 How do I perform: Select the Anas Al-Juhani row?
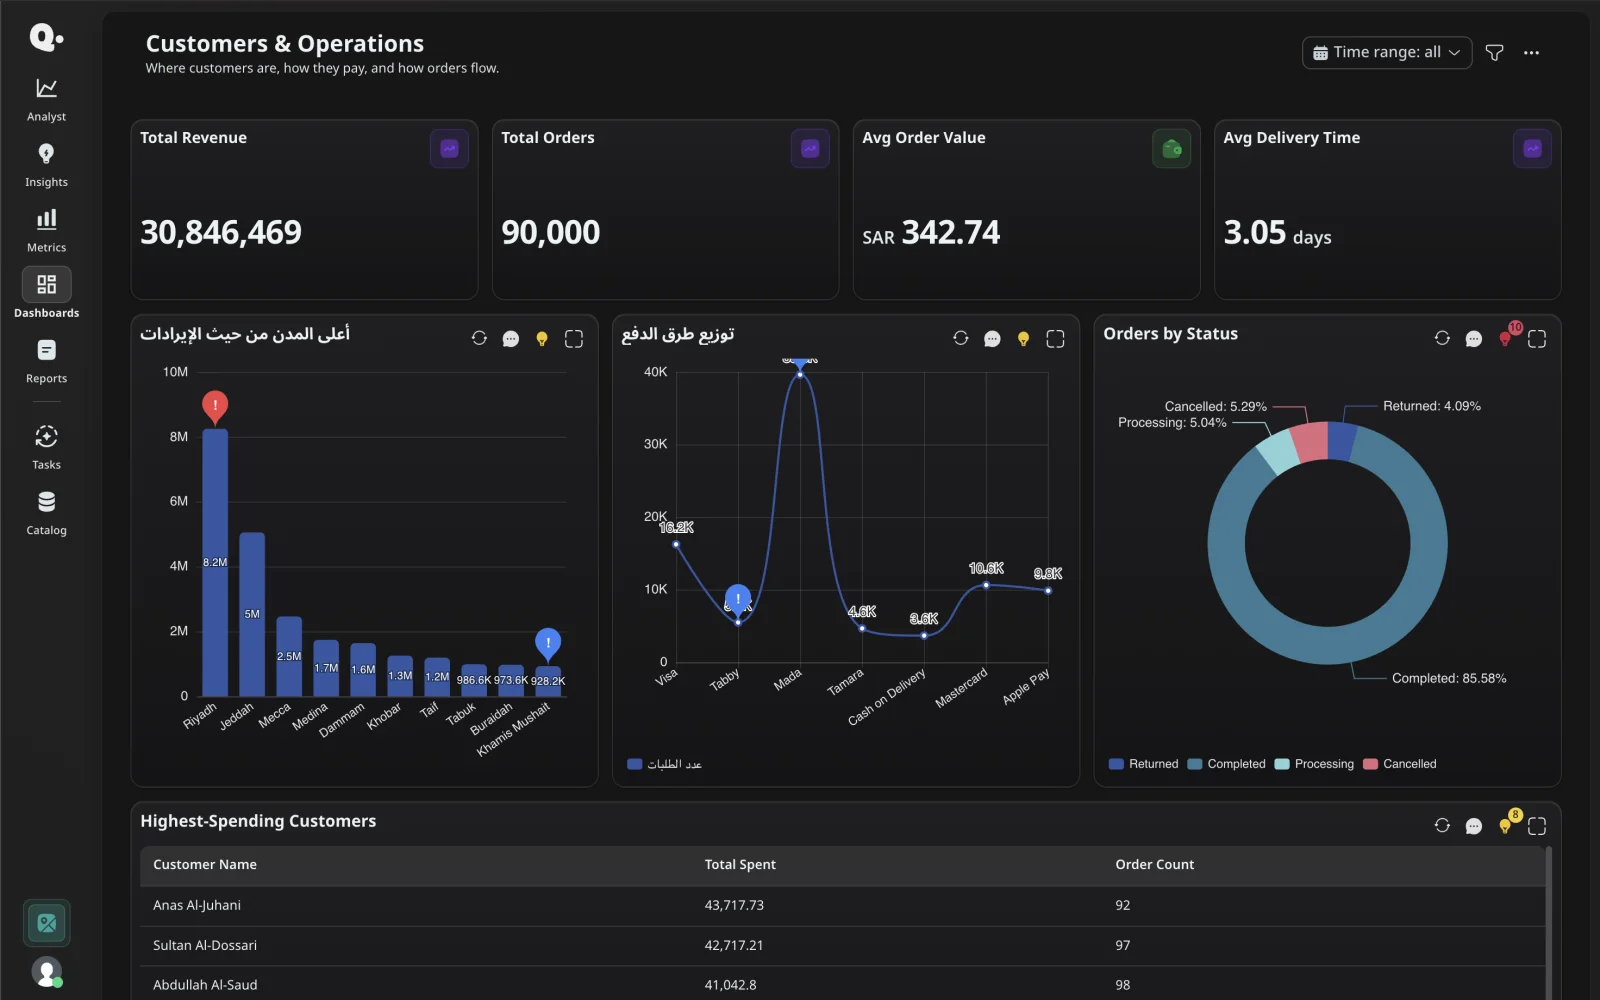(x=842, y=905)
